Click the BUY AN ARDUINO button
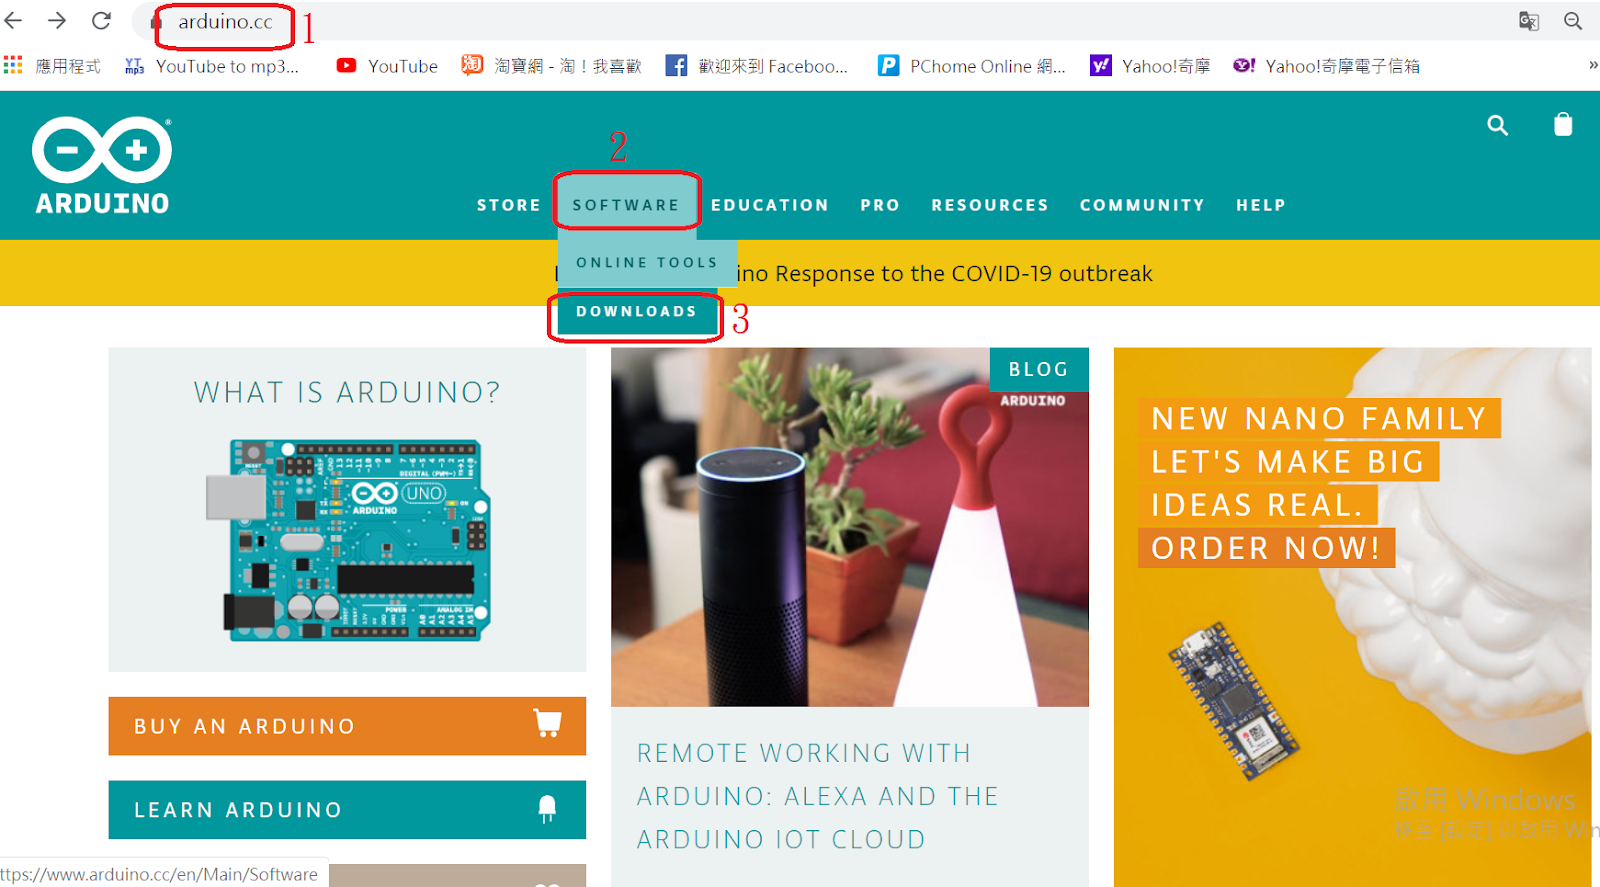The image size is (1600, 887). (x=347, y=726)
